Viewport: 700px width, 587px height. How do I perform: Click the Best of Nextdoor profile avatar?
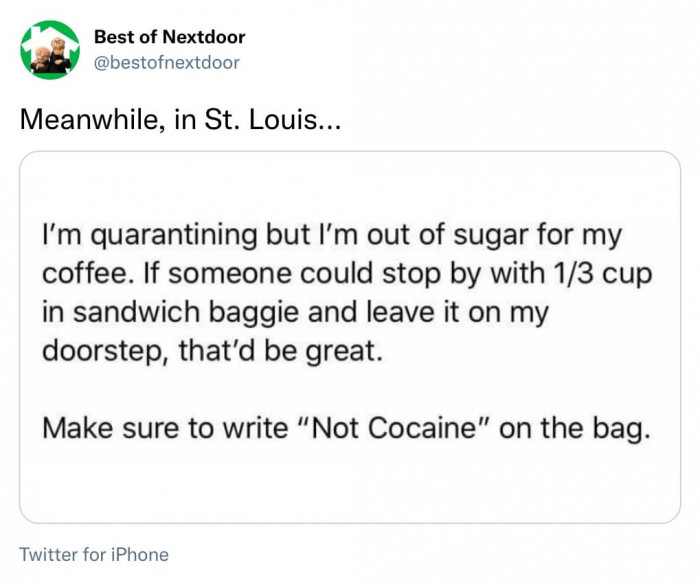click(x=50, y=50)
